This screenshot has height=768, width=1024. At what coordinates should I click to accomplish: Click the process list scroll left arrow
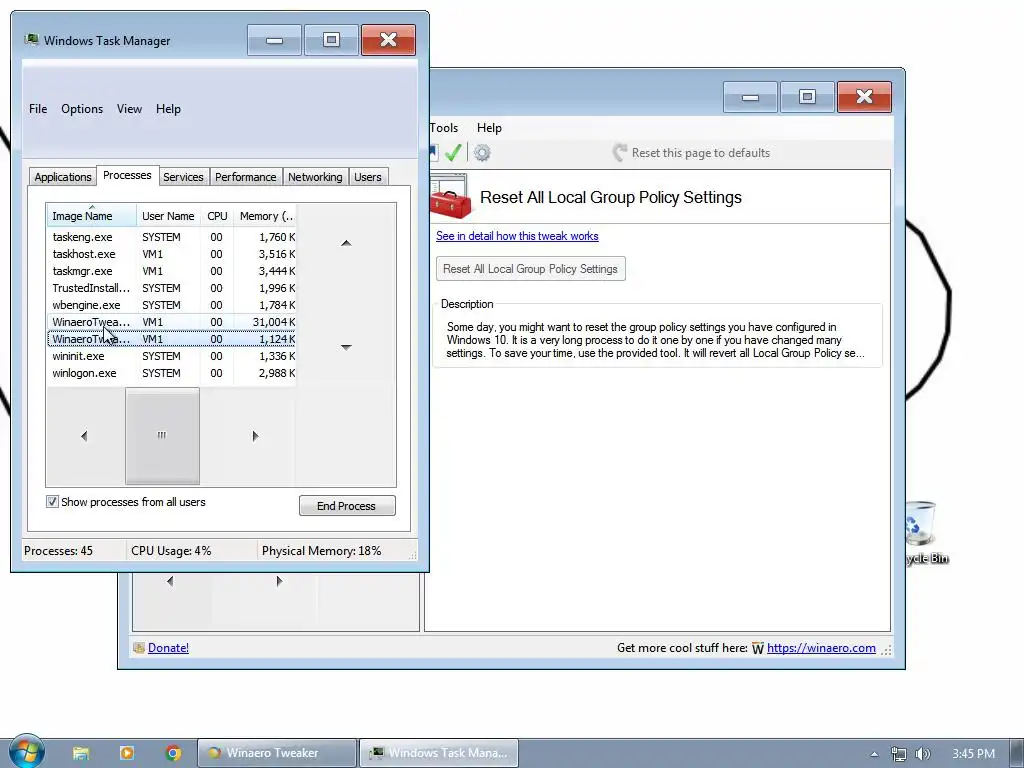(x=84, y=436)
